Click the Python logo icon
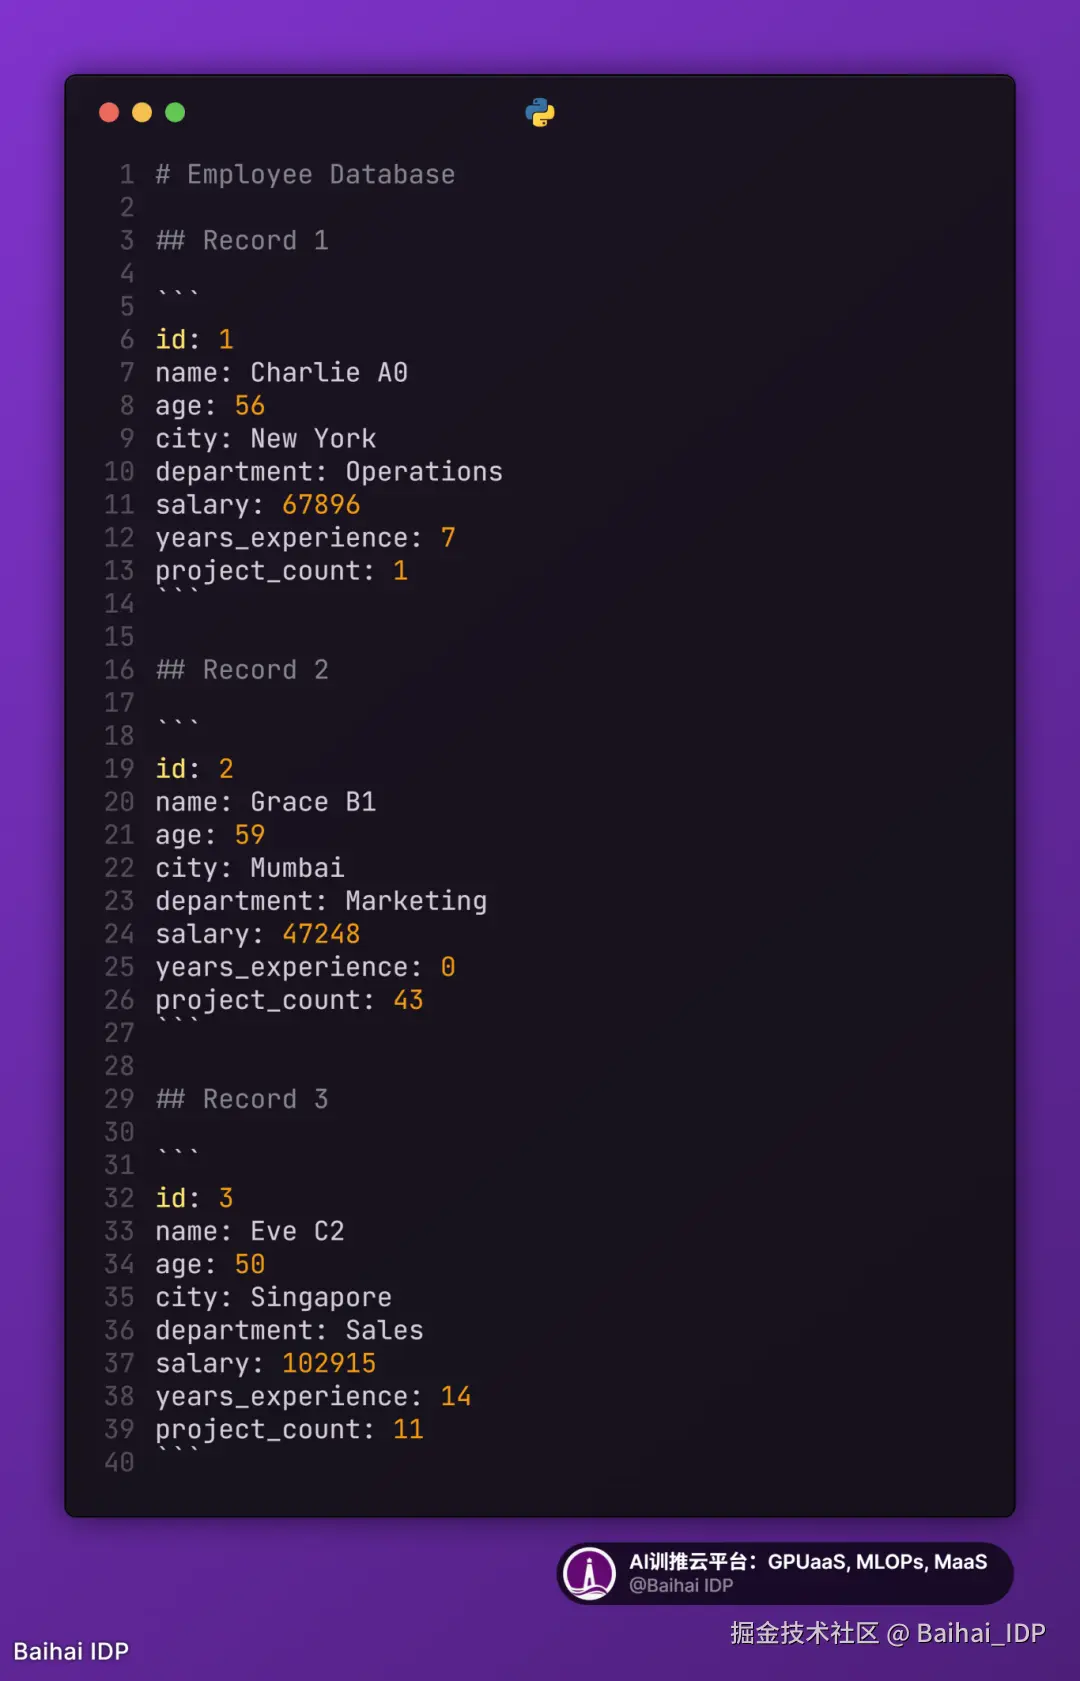Viewport: 1080px width, 1681px height. [540, 112]
